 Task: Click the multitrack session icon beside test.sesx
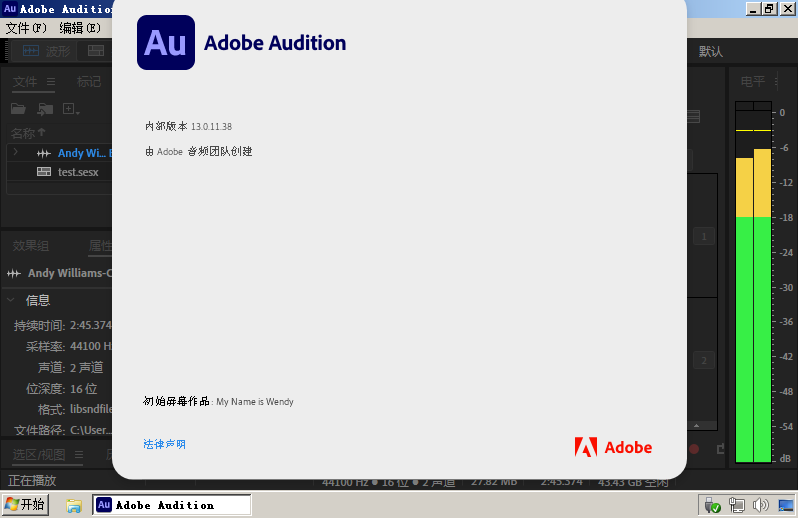(44, 172)
